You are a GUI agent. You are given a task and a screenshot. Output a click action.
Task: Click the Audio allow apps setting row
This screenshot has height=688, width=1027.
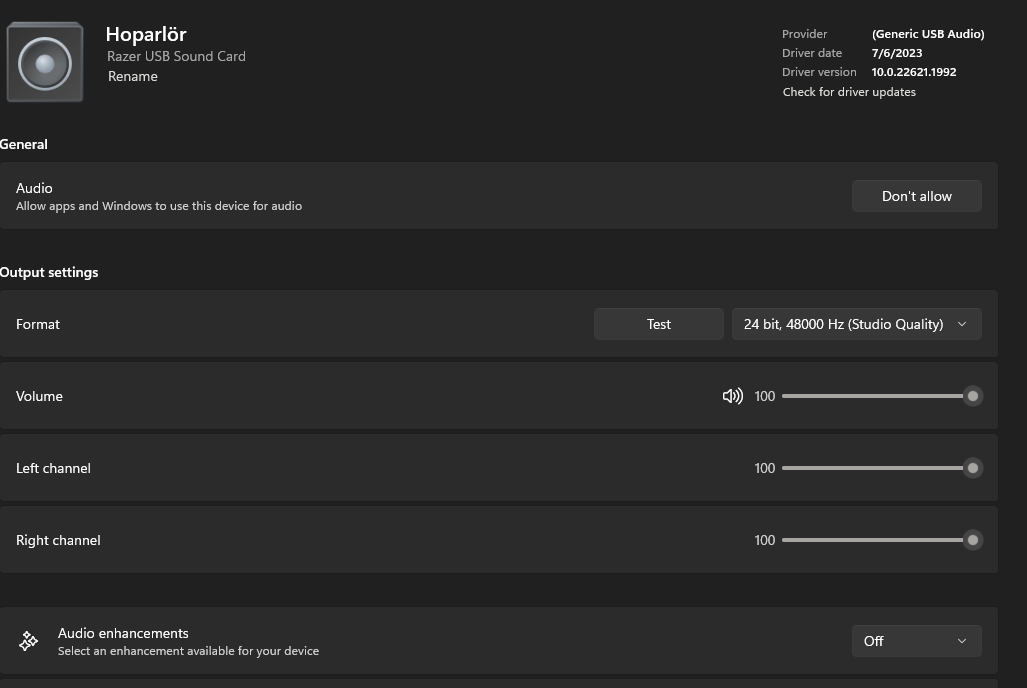point(400,196)
